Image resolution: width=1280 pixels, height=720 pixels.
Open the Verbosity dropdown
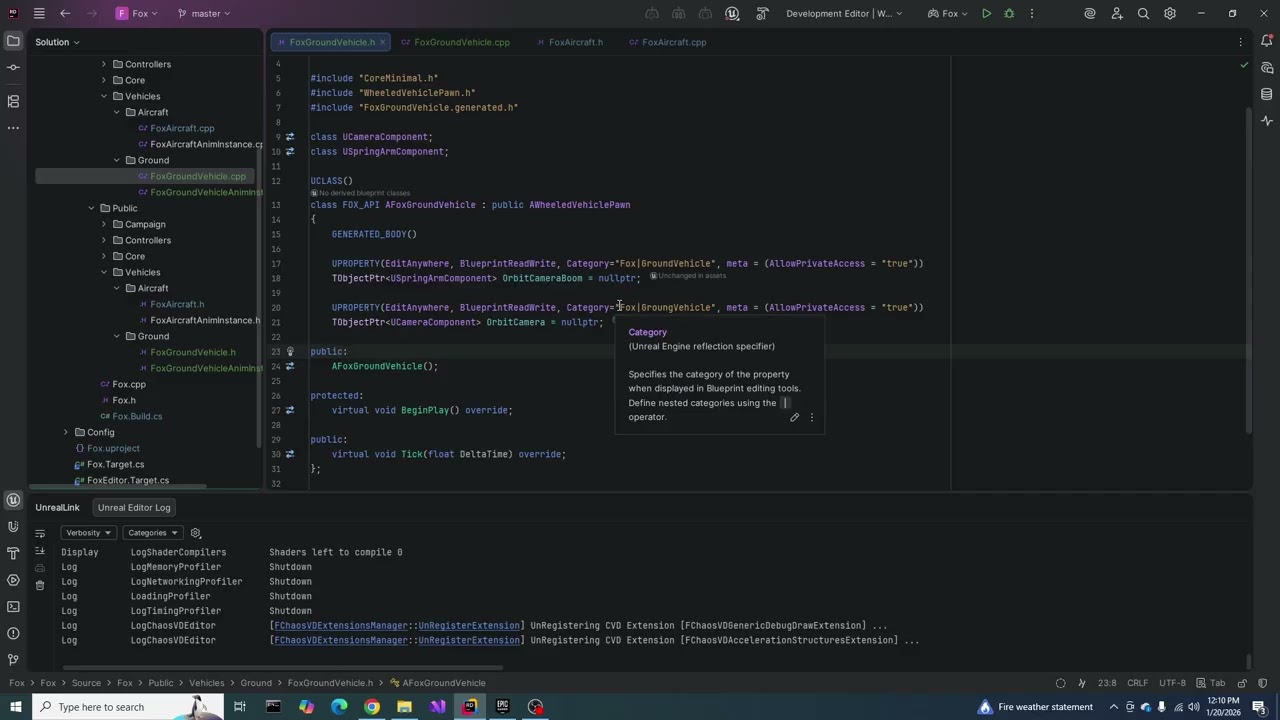point(88,533)
